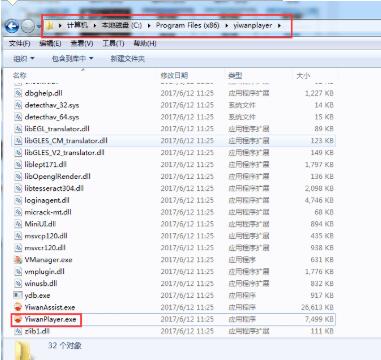Click the detecthav_32.sys file icon
This screenshot has width=381, height=360.
point(18,105)
